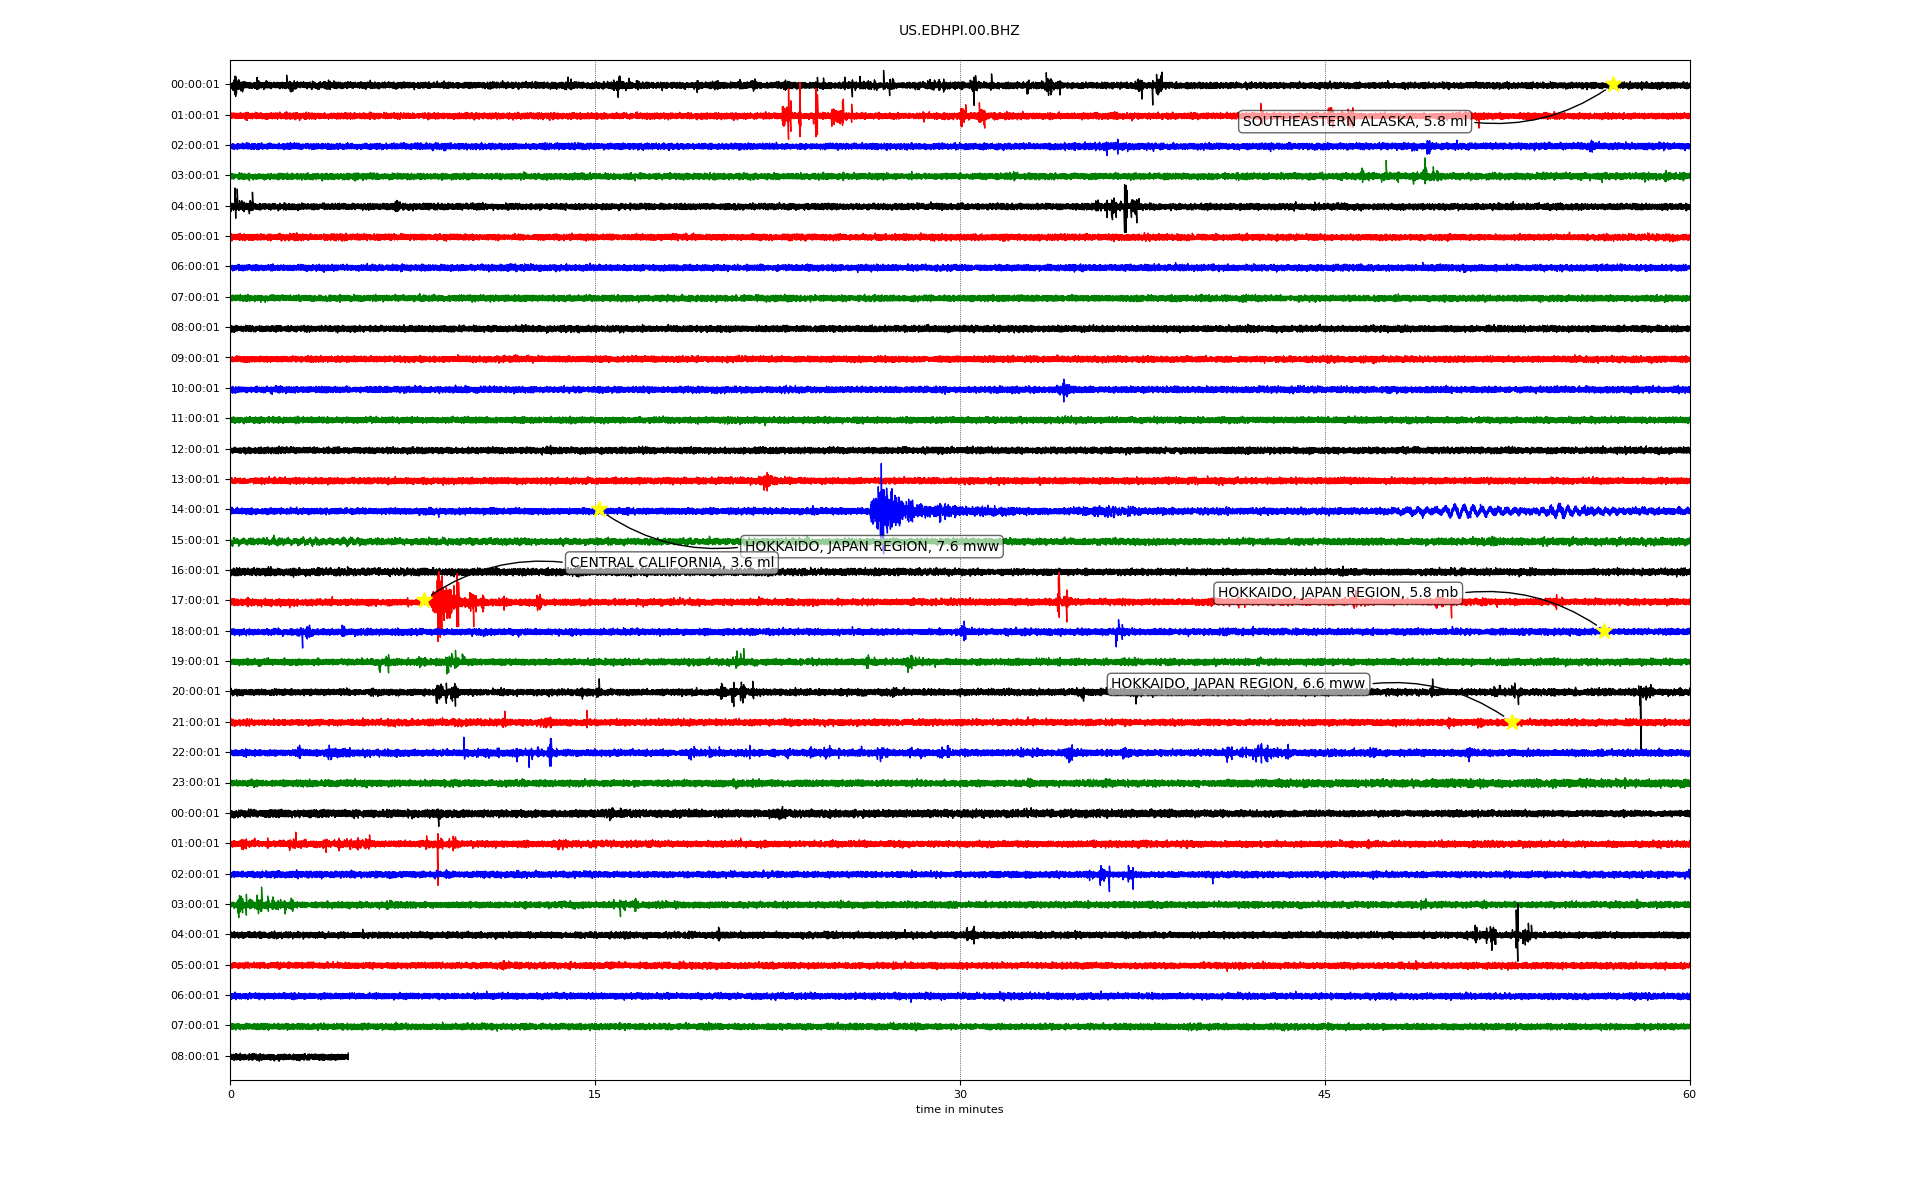
Task: Click the US.EDHPI.00.BHZ plot title
Action: (959, 31)
